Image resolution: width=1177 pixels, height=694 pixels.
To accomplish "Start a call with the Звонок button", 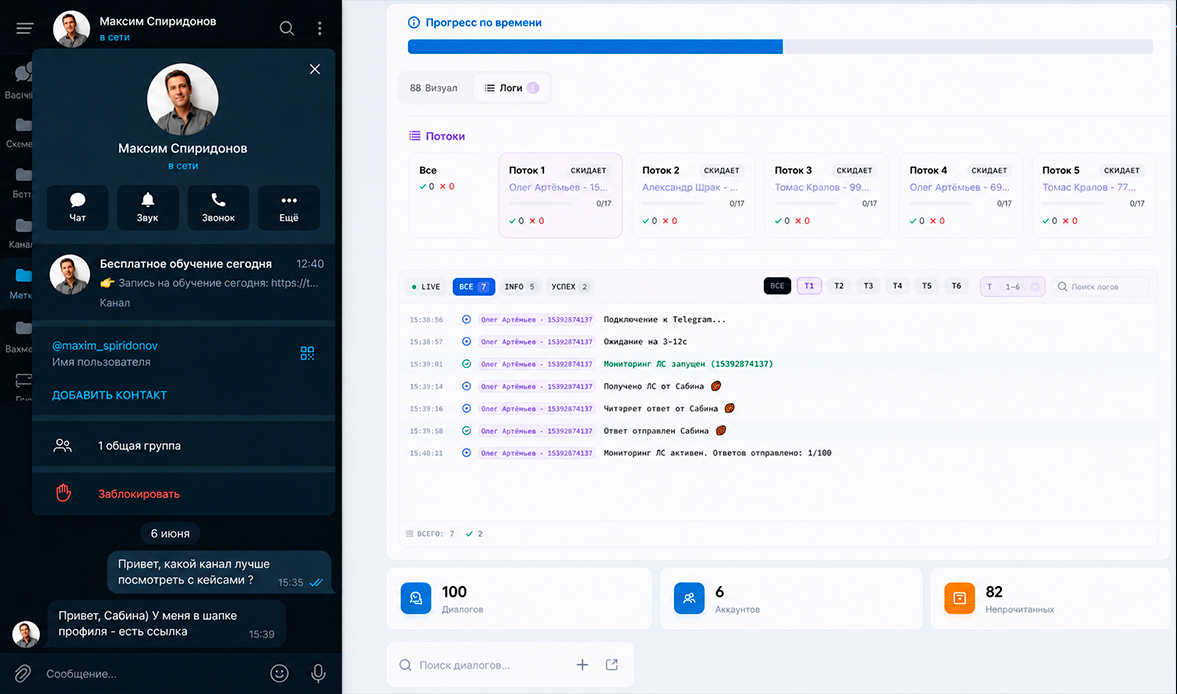I will 218,208.
